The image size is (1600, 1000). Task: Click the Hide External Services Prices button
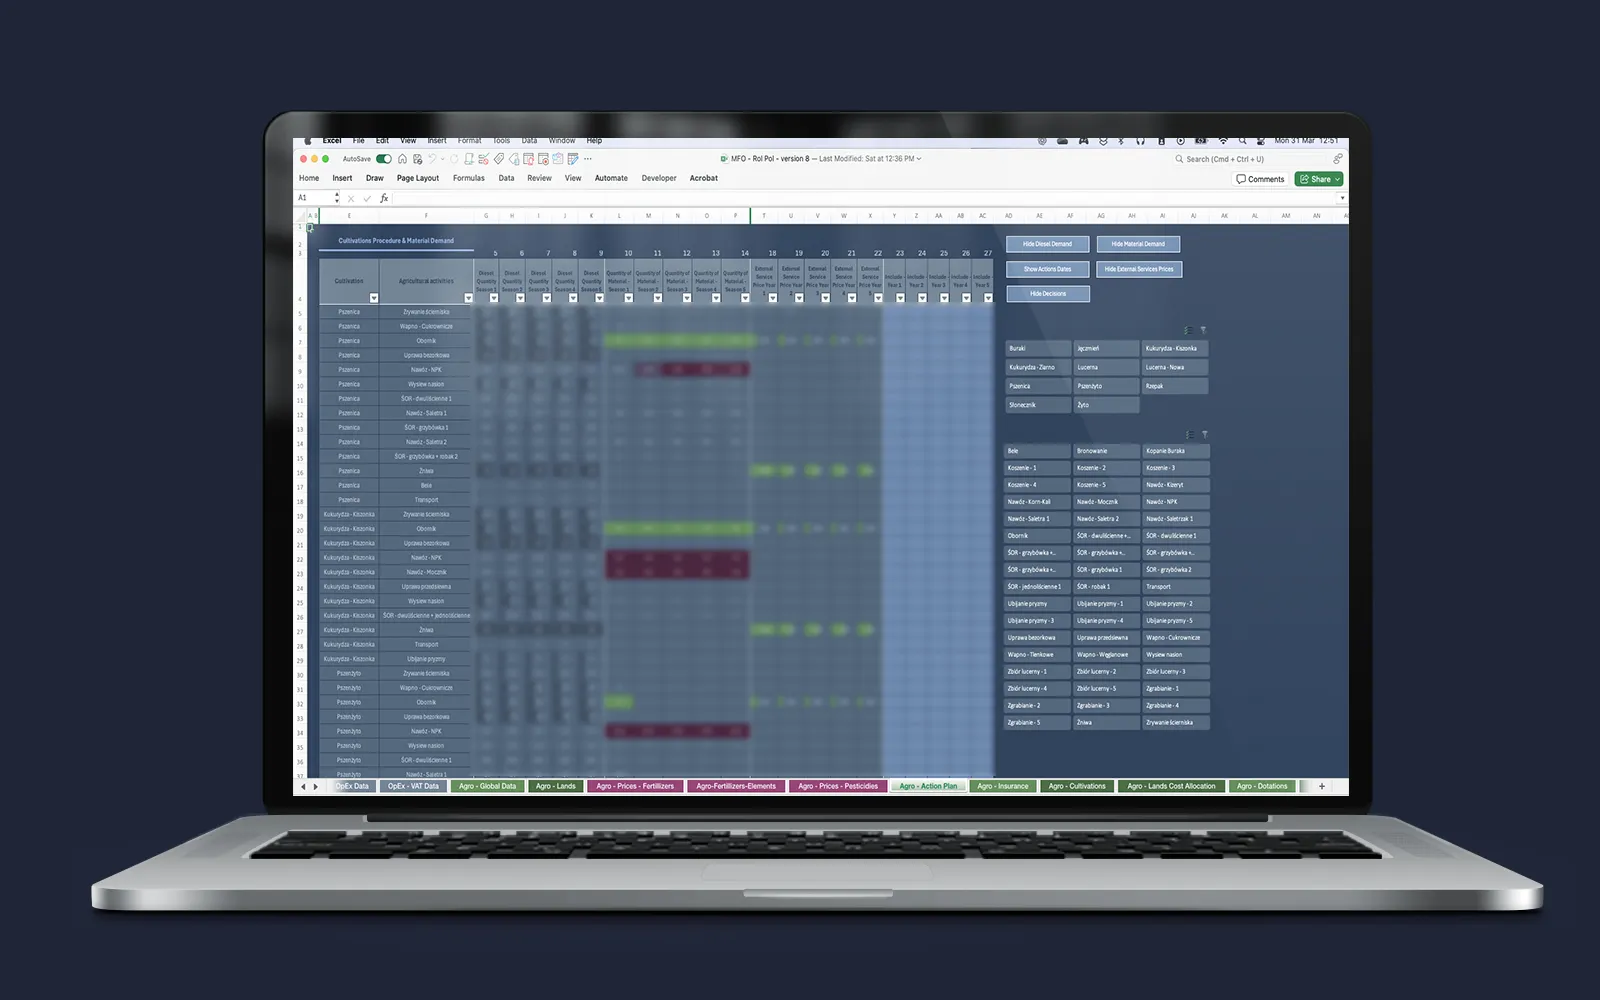tap(1139, 269)
